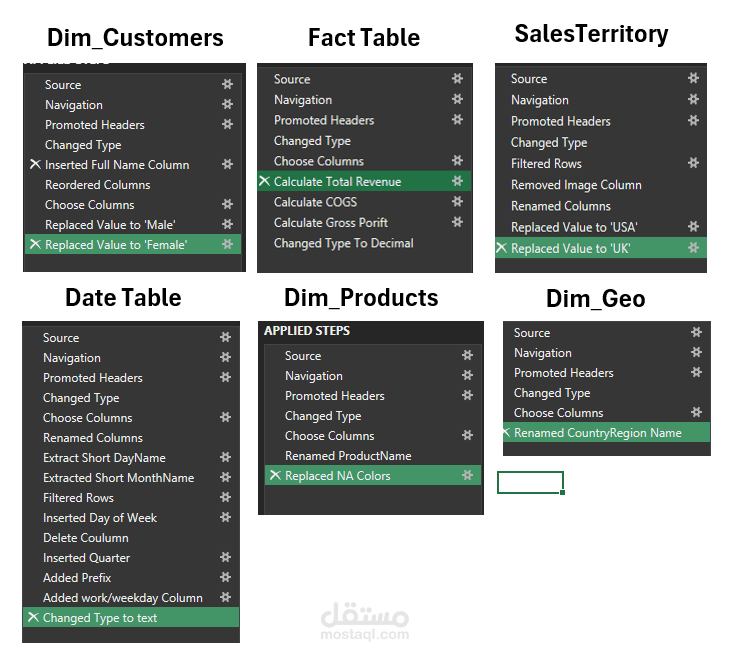
Task: Click X icon beside Inserted Full Name Column
Action: 35,164
